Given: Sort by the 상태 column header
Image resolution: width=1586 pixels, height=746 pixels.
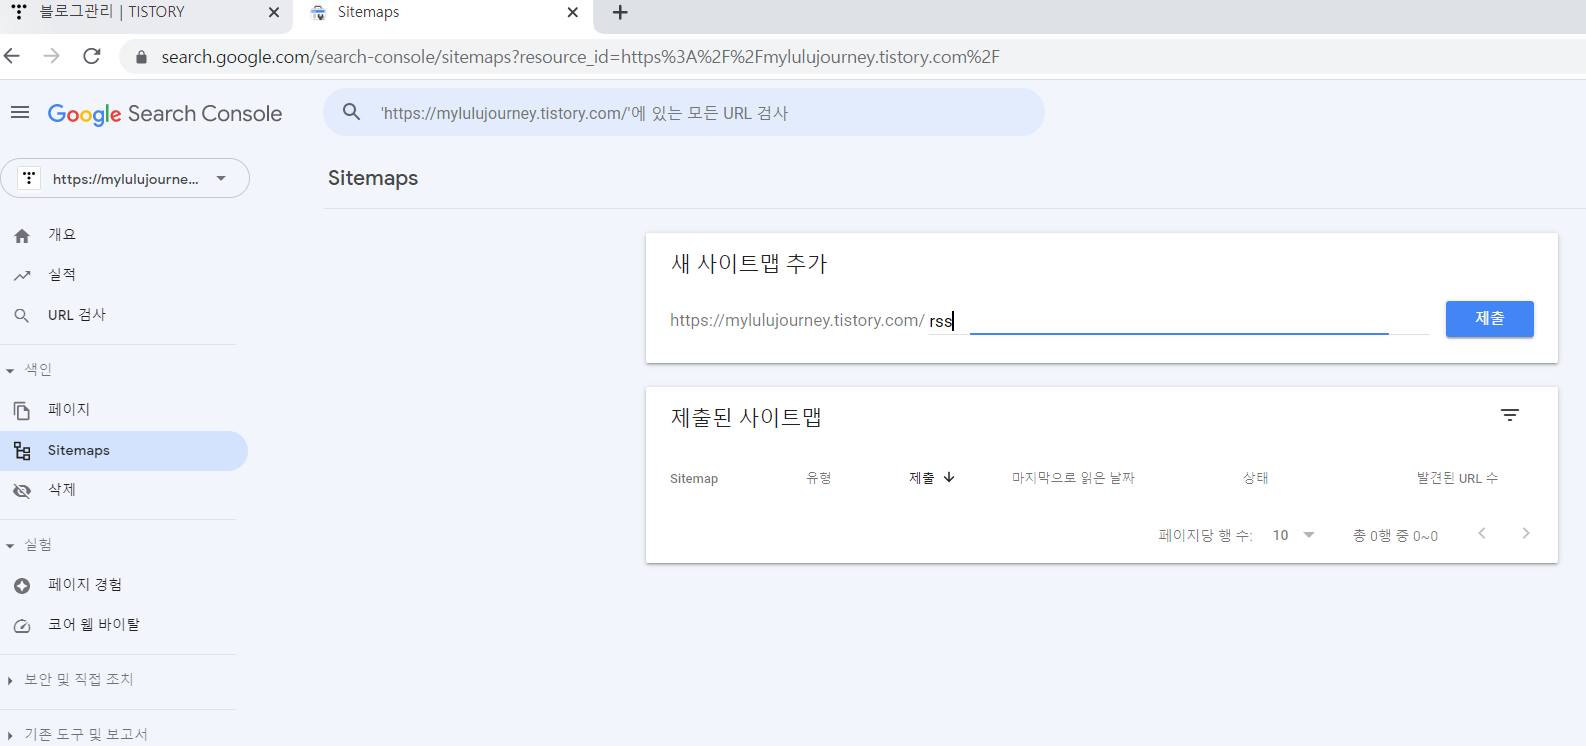Looking at the screenshot, I should point(1256,478).
